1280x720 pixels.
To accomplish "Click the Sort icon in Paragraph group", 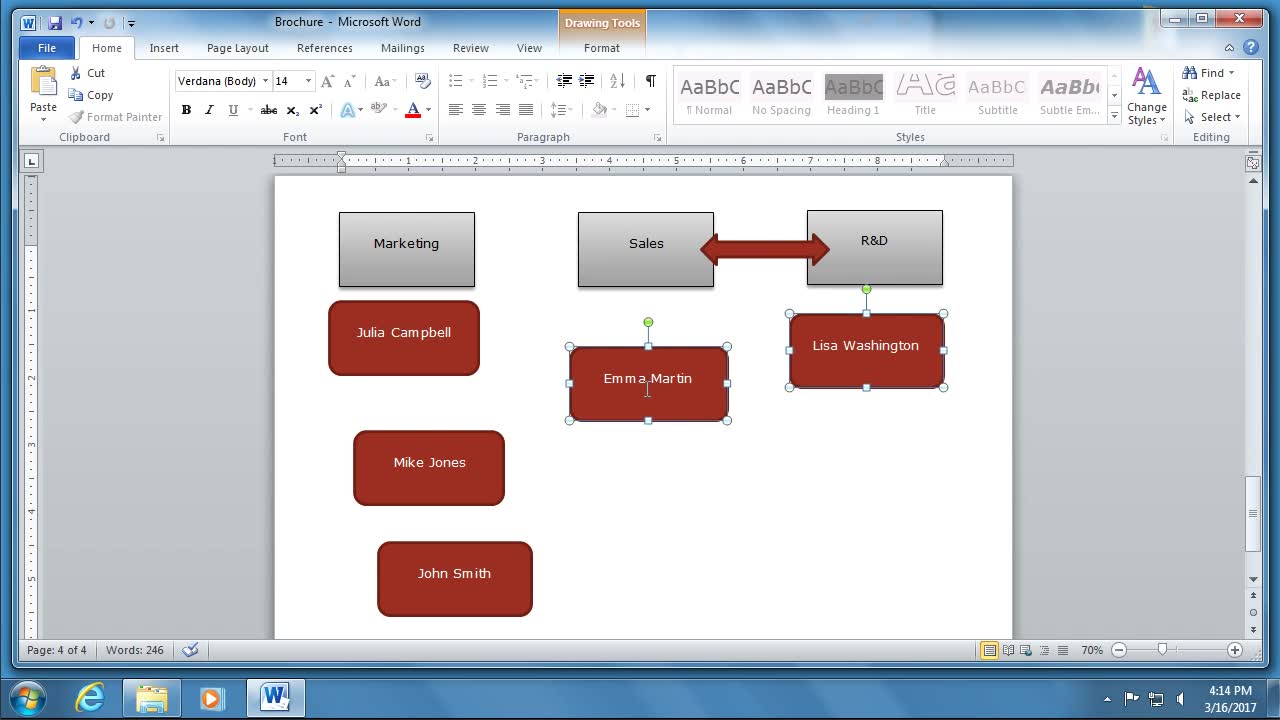I will point(617,81).
